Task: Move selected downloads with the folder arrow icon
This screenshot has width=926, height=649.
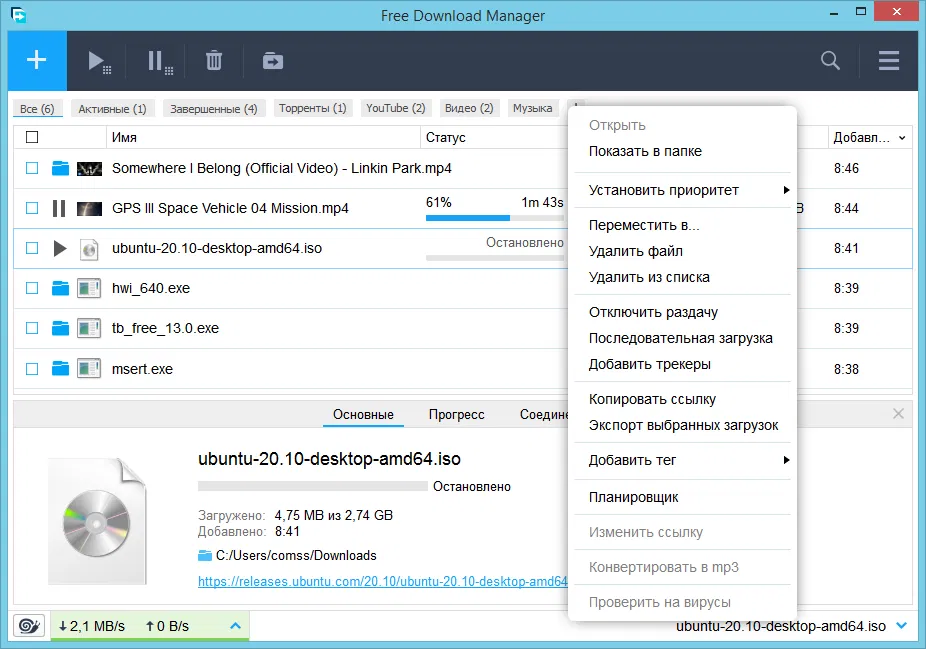Action: [x=272, y=61]
